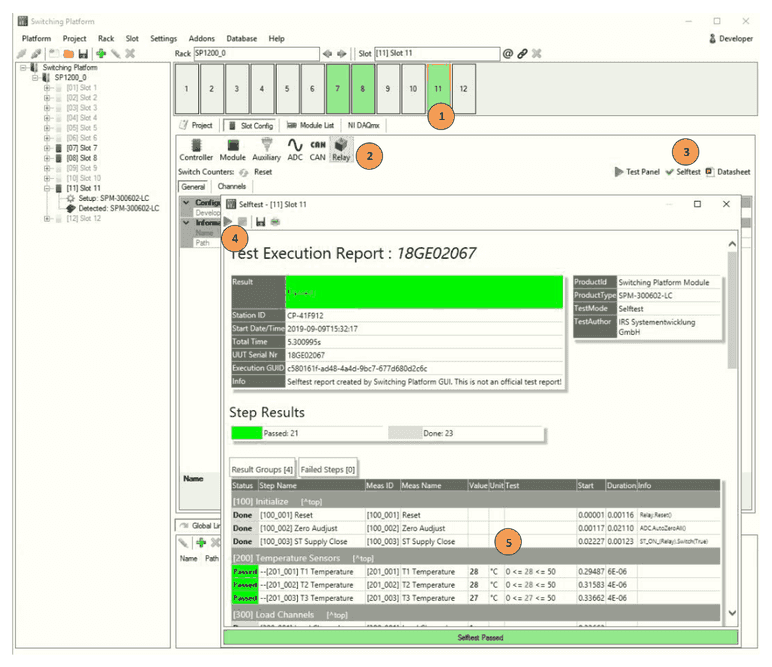Collapse the Config property group chevron
Image resolution: width=772 pixels, height=667 pixels.
tap(186, 202)
